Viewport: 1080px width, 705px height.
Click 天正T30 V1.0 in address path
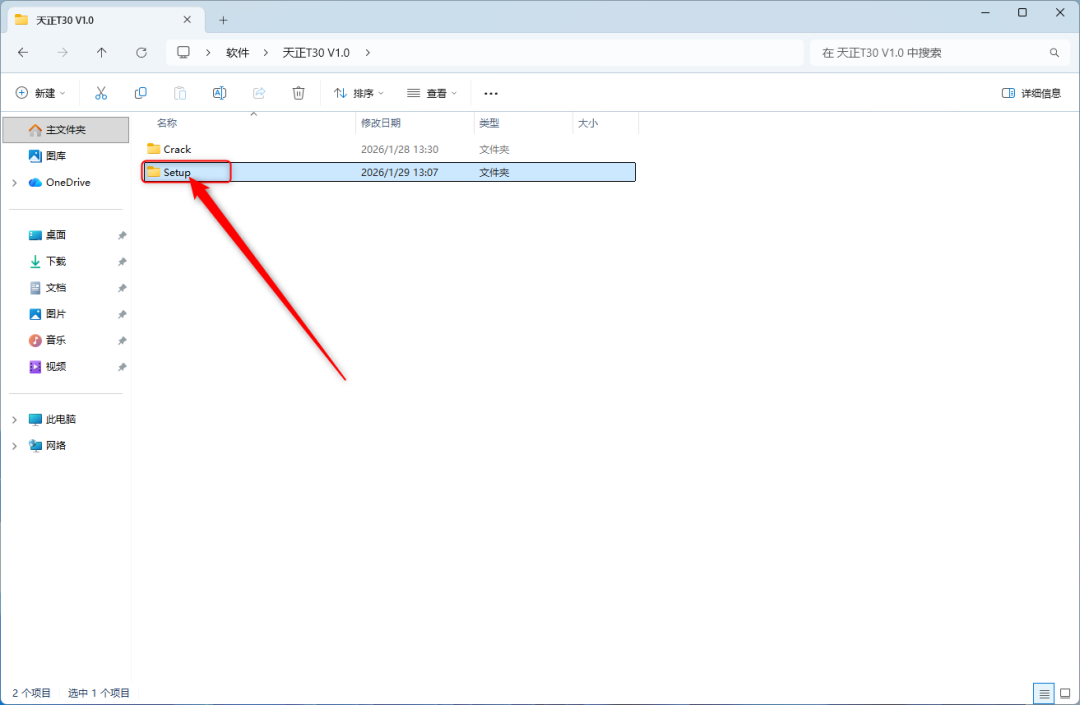[316, 52]
